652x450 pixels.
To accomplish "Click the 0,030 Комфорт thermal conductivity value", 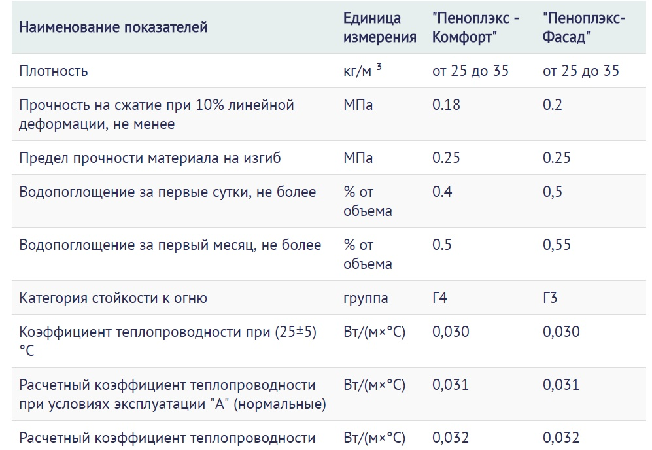I will (x=451, y=331).
